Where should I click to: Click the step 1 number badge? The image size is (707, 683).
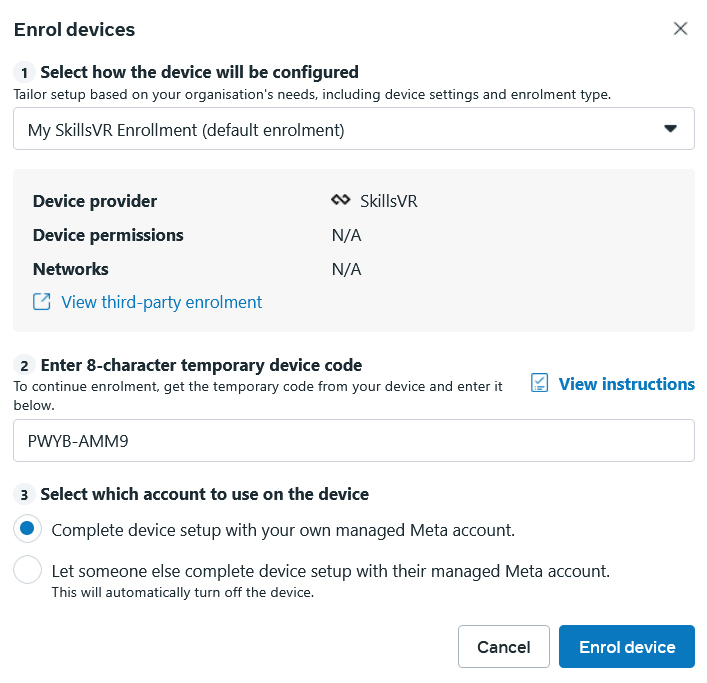(24, 72)
